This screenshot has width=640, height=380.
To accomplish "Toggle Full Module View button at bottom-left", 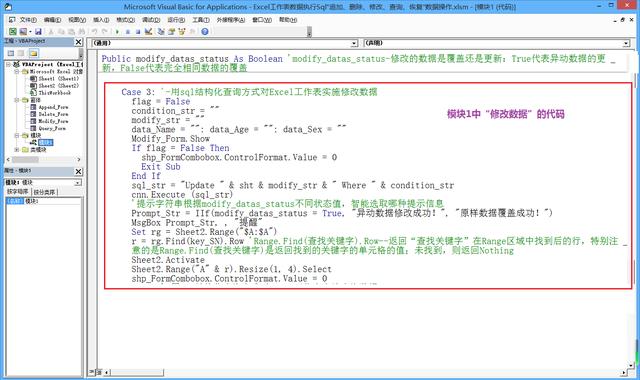I will click(x=99, y=372).
